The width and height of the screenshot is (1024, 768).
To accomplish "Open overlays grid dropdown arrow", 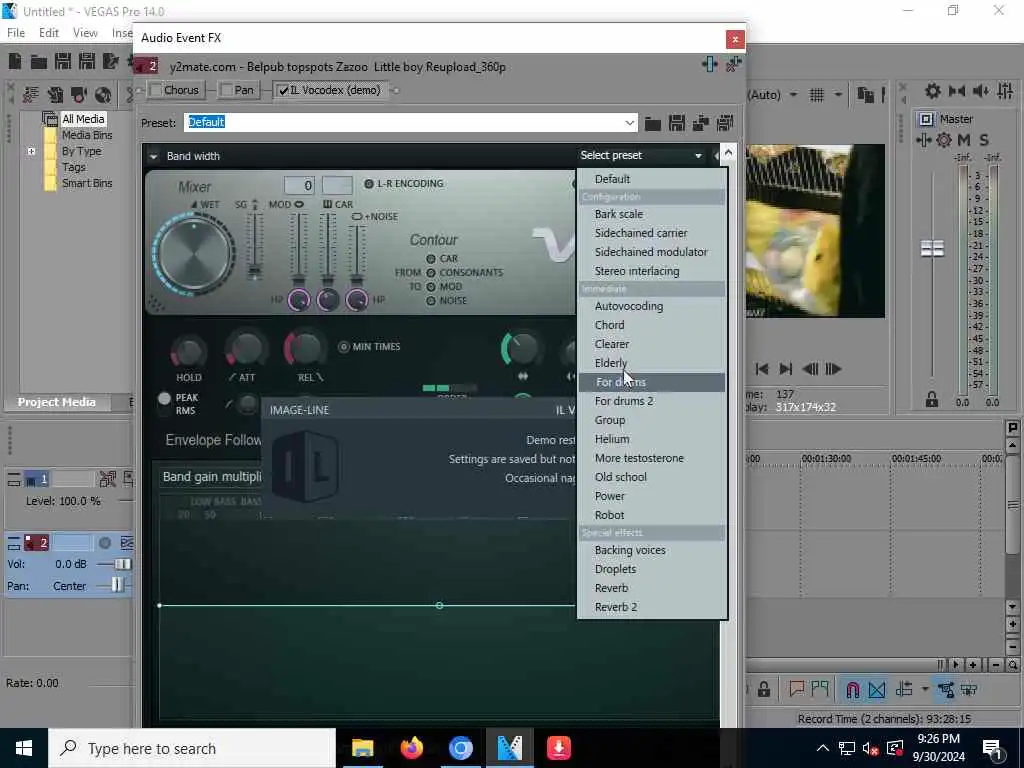I will tap(838, 95).
